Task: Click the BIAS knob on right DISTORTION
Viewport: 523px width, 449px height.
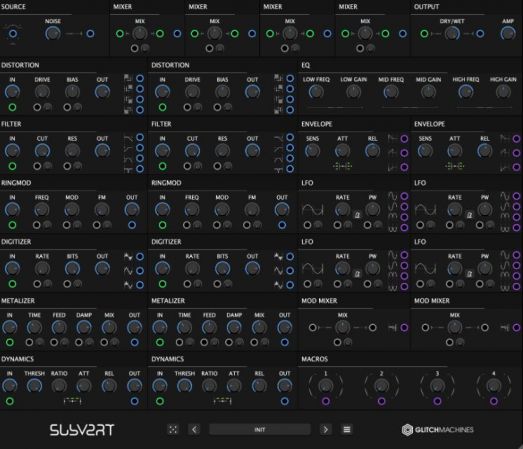Action: (222, 92)
